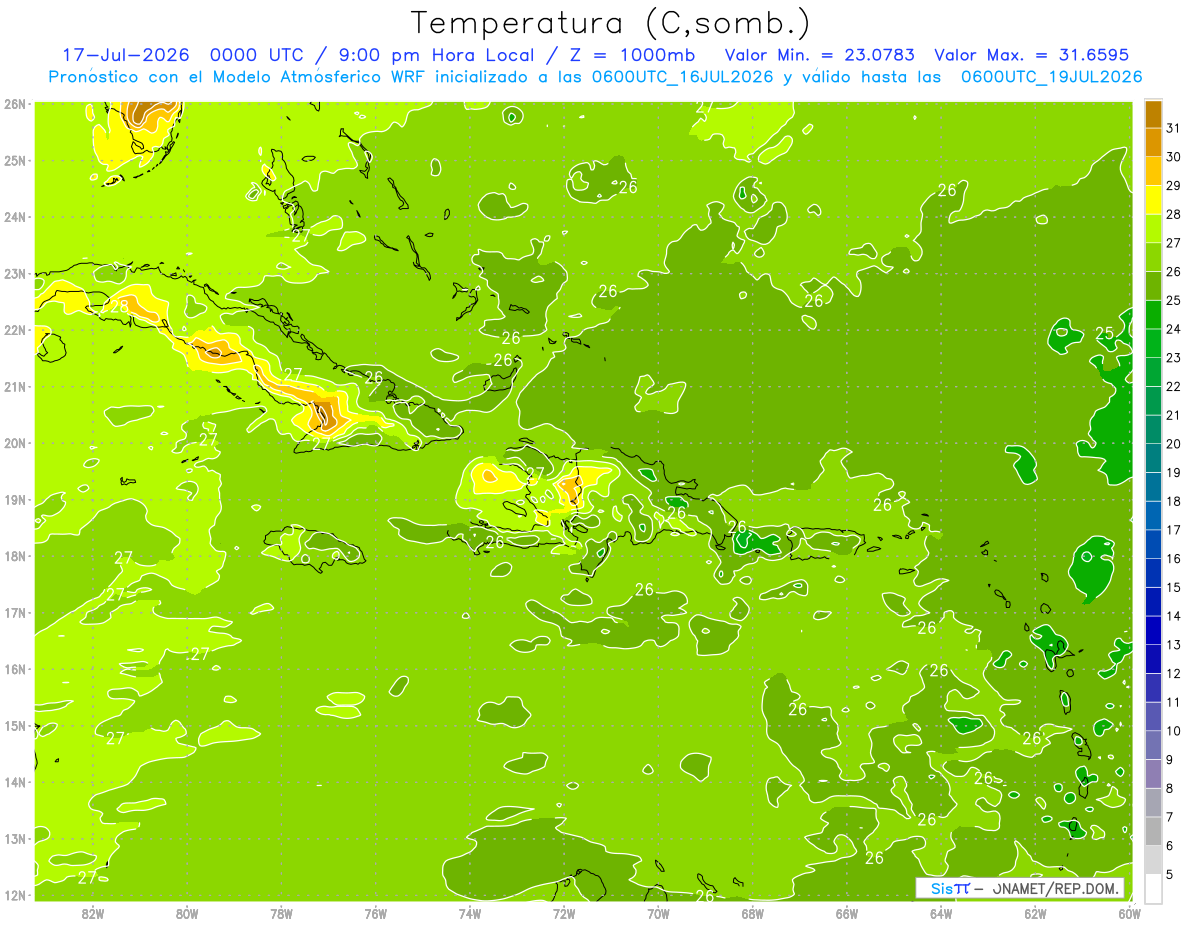Click the "16N" latitude axis label
The height and width of the screenshot is (927, 1200).
[14, 669]
